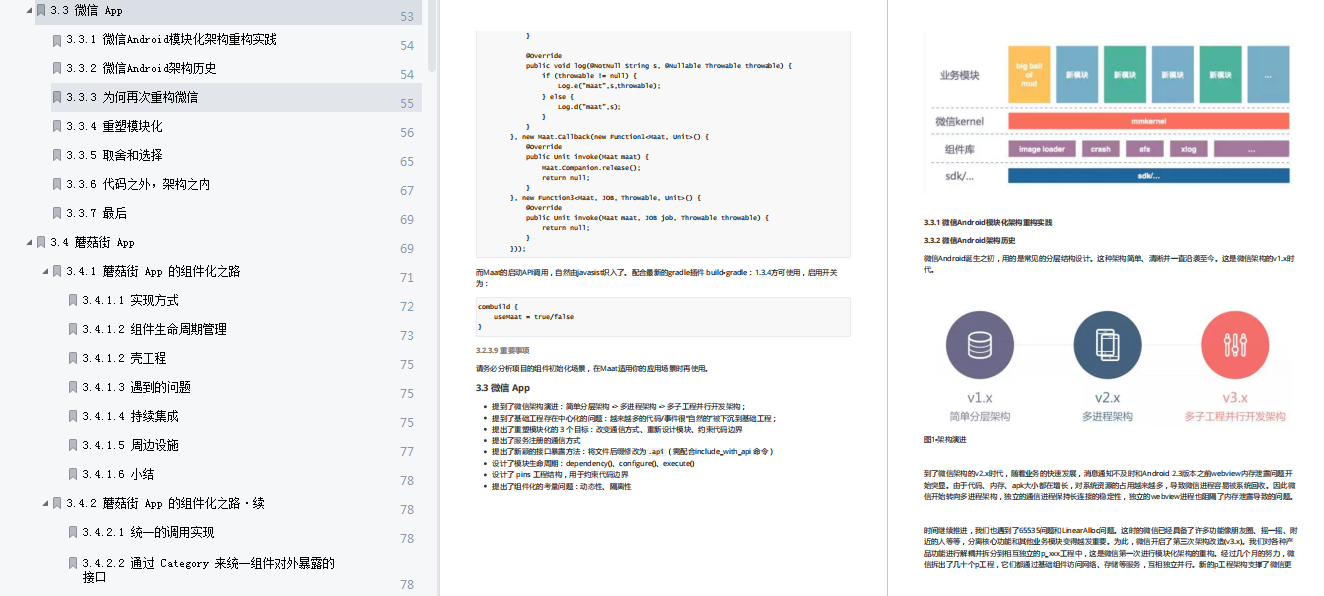The image size is (1324, 596).
Task: Click bookmark icon of 3.3.7 最后
Action: click(57, 213)
